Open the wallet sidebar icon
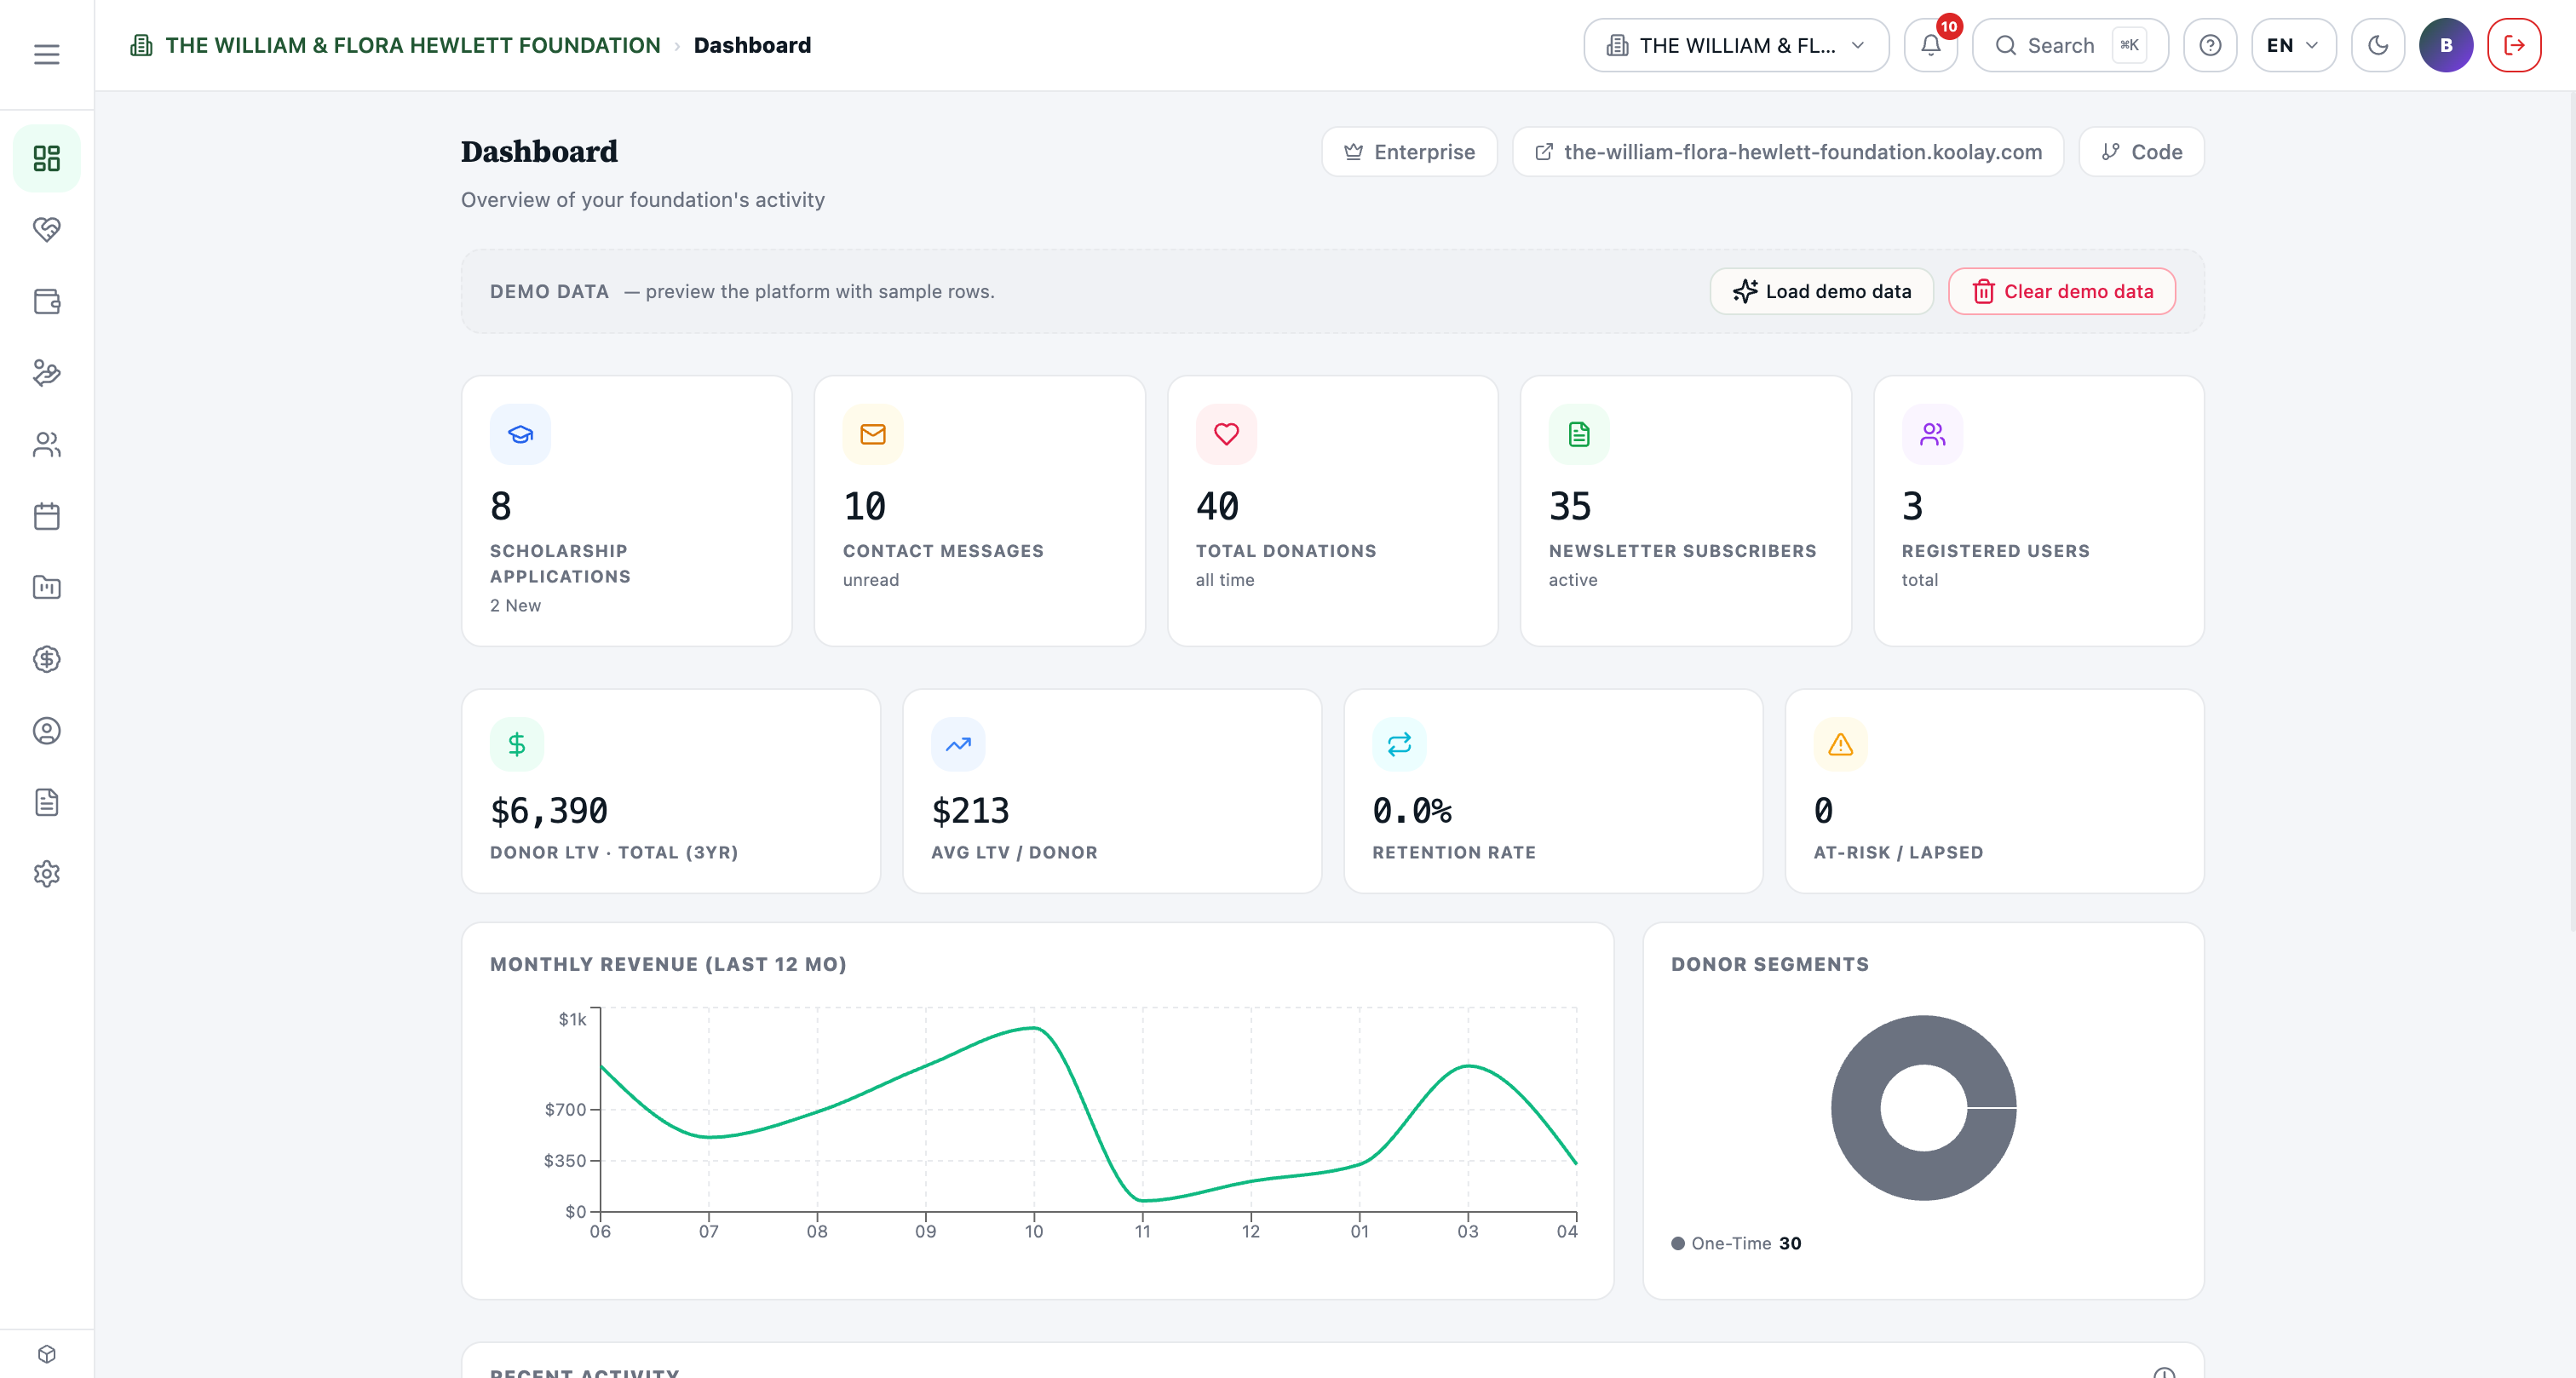 [x=46, y=301]
